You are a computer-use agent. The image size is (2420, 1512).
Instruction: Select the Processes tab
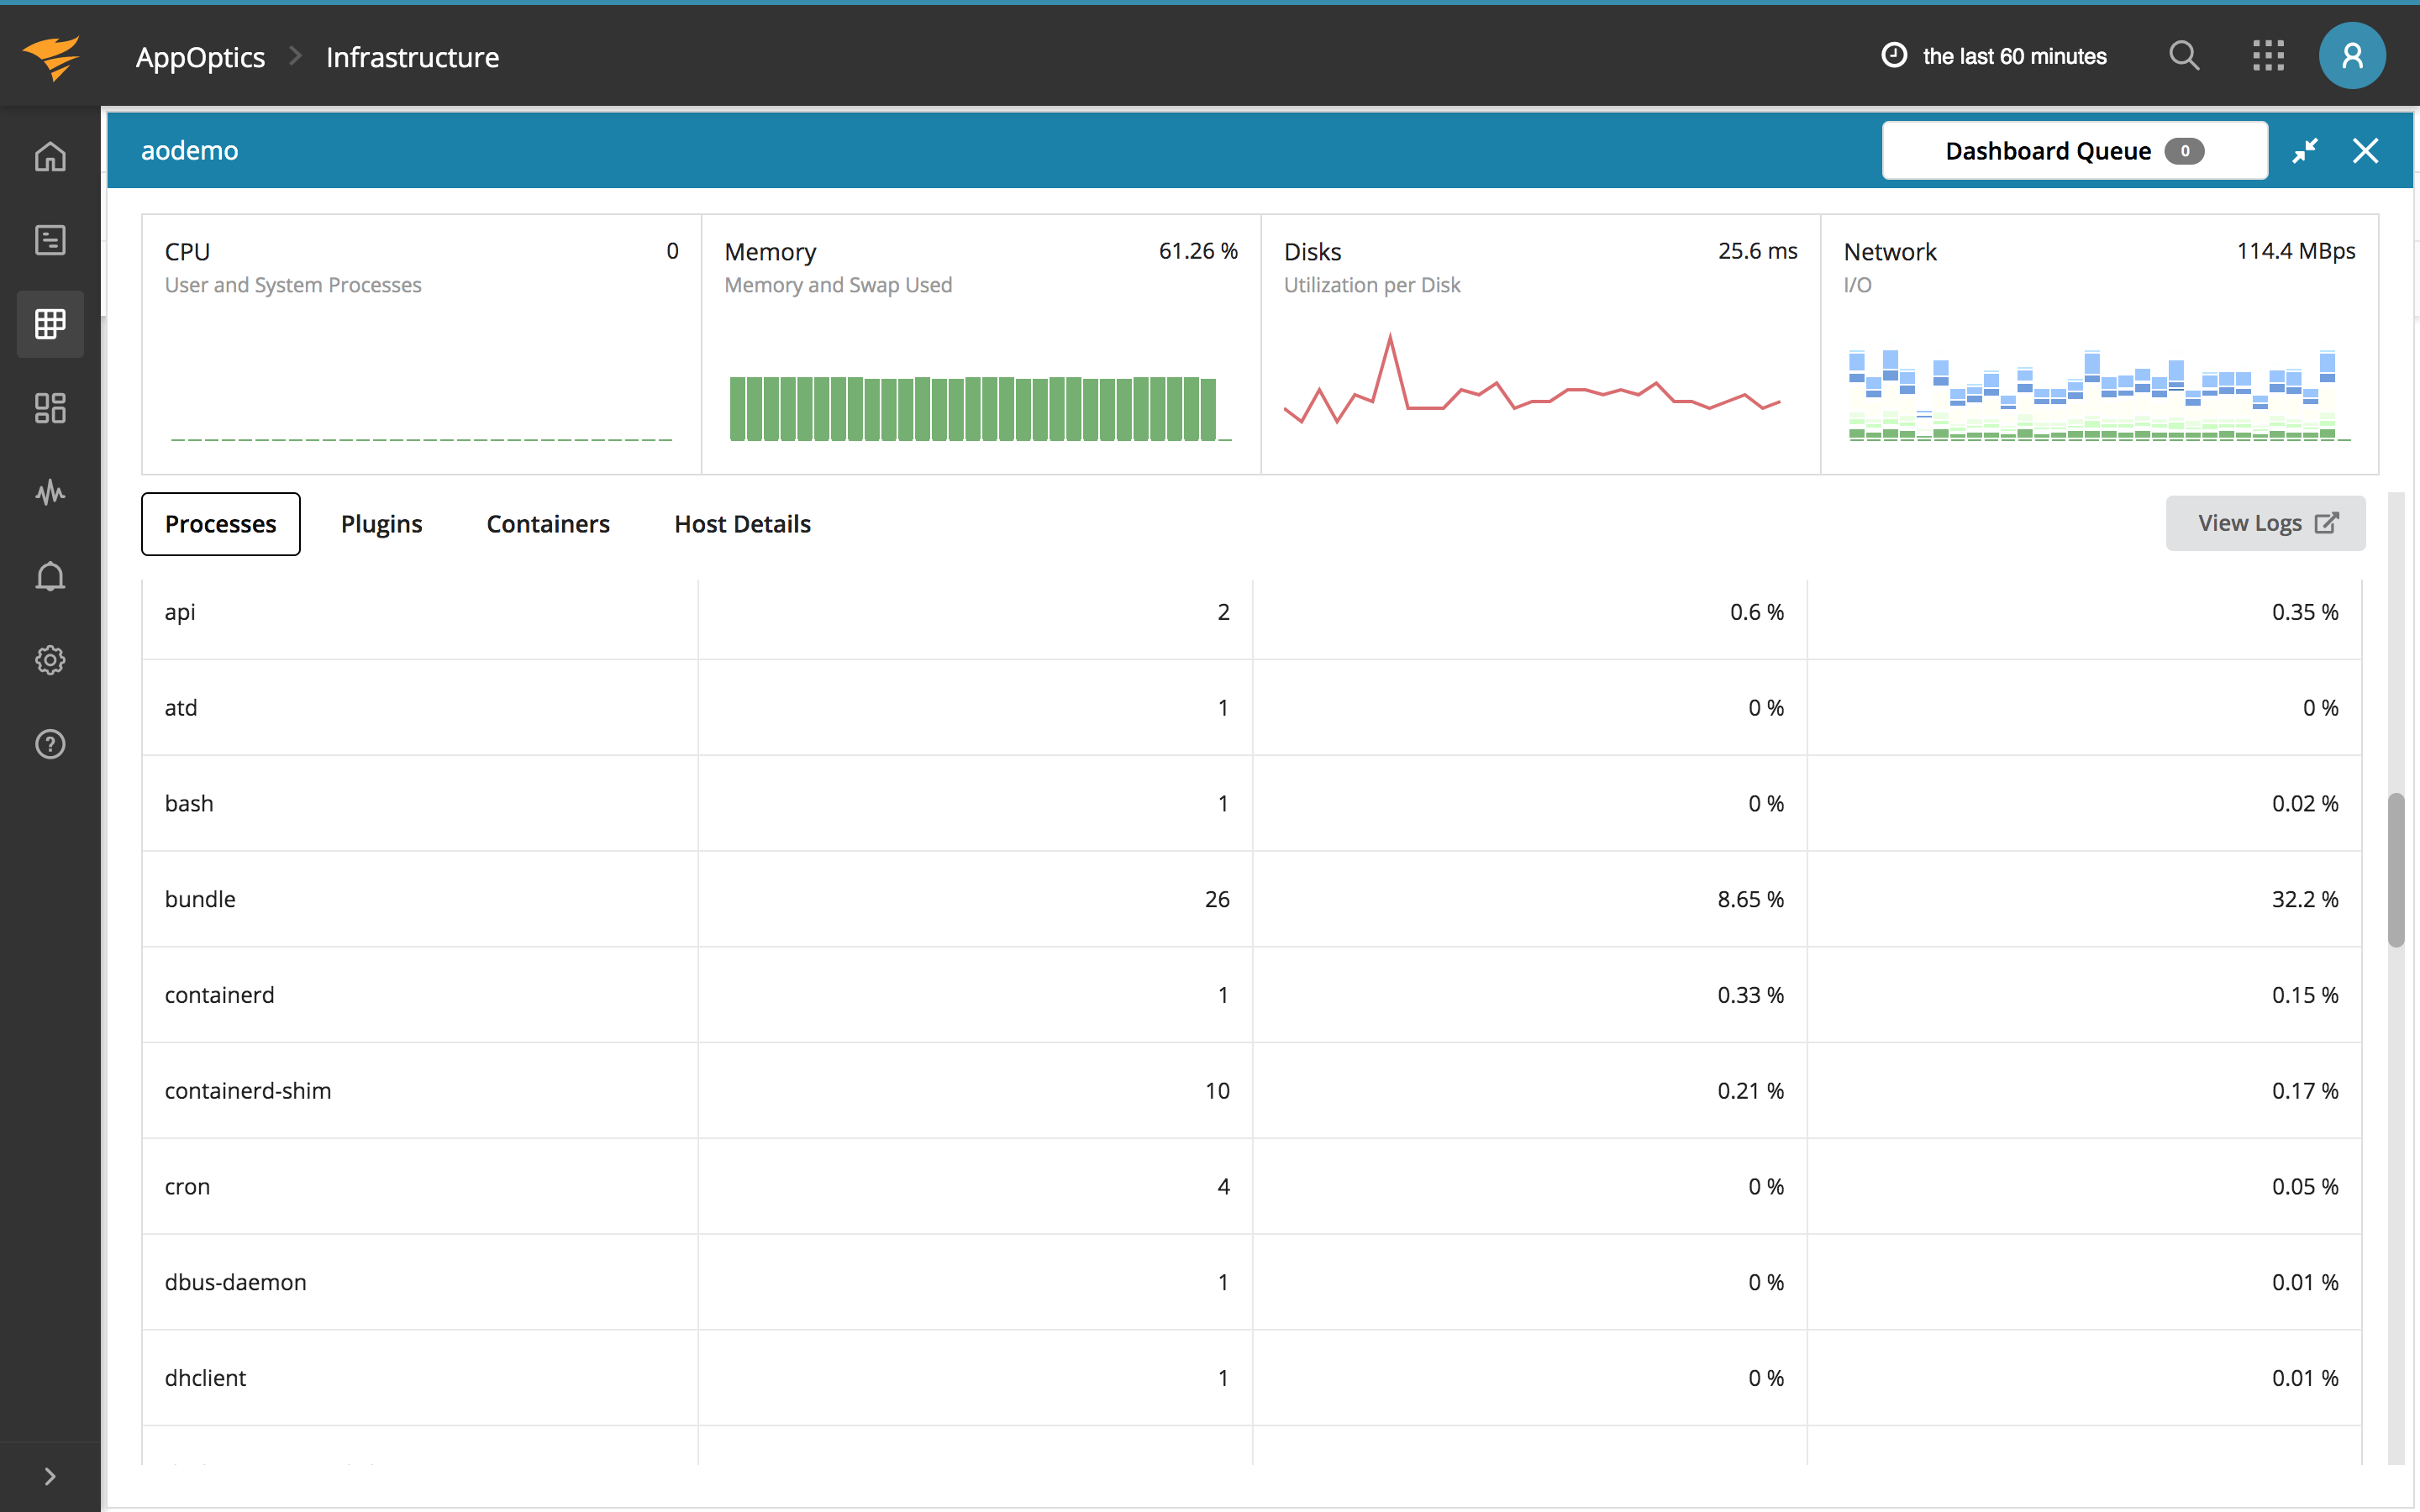pyautogui.click(x=221, y=524)
